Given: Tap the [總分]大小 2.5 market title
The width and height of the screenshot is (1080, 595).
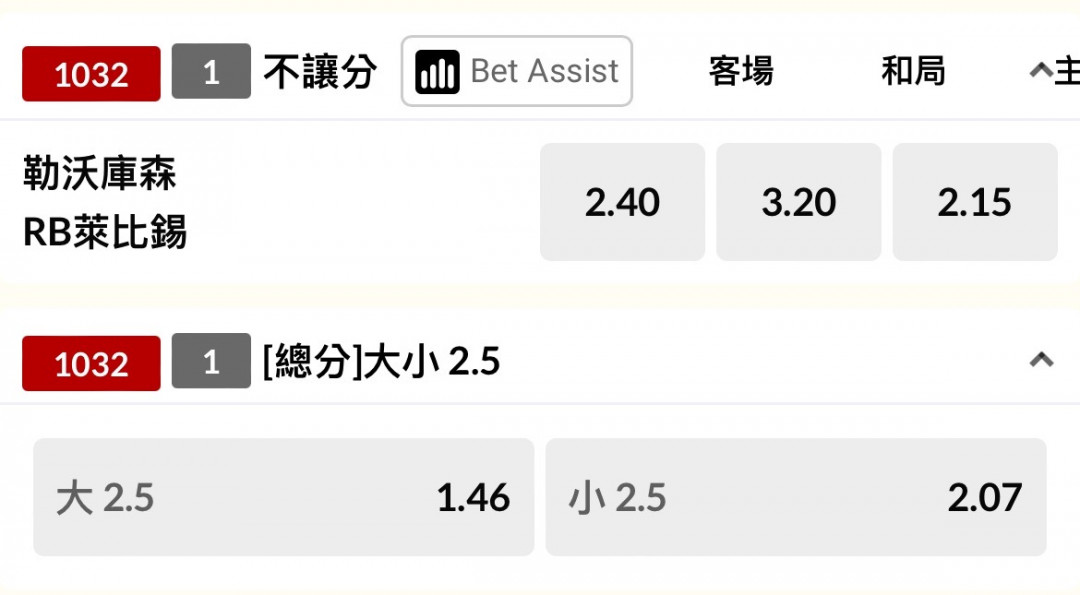Looking at the screenshot, I should click(x=381, y=362).
